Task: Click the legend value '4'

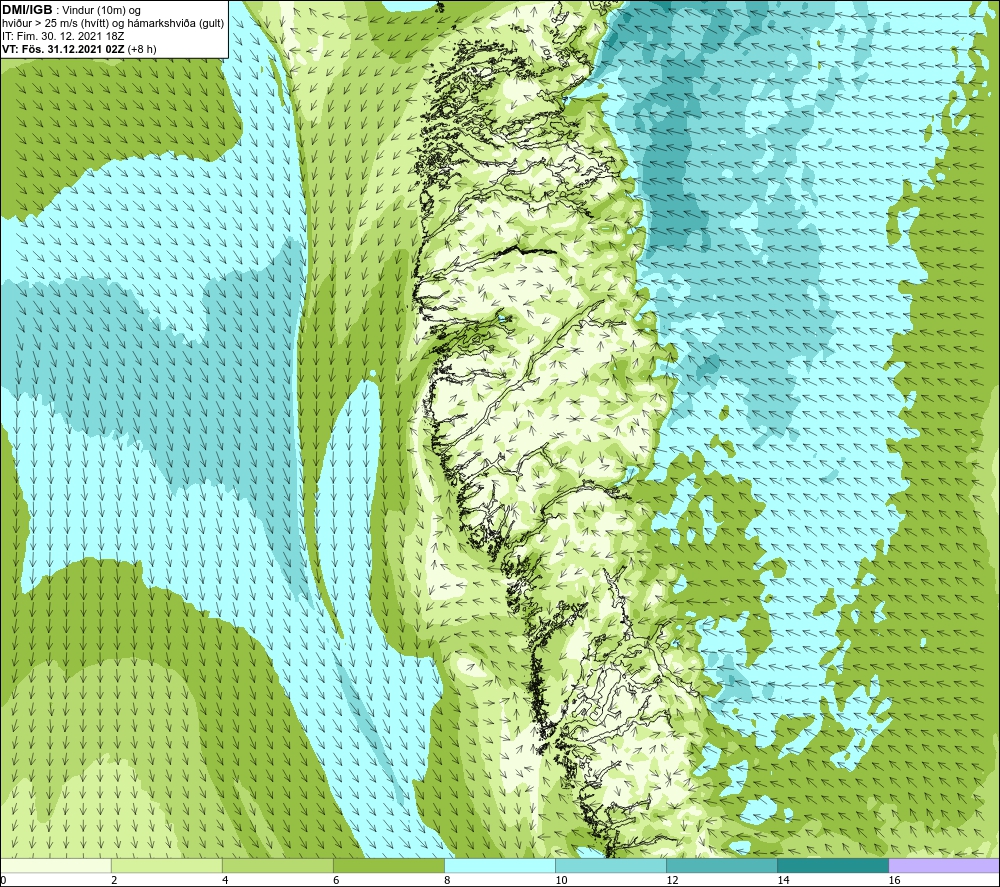Action: (225, 881)
